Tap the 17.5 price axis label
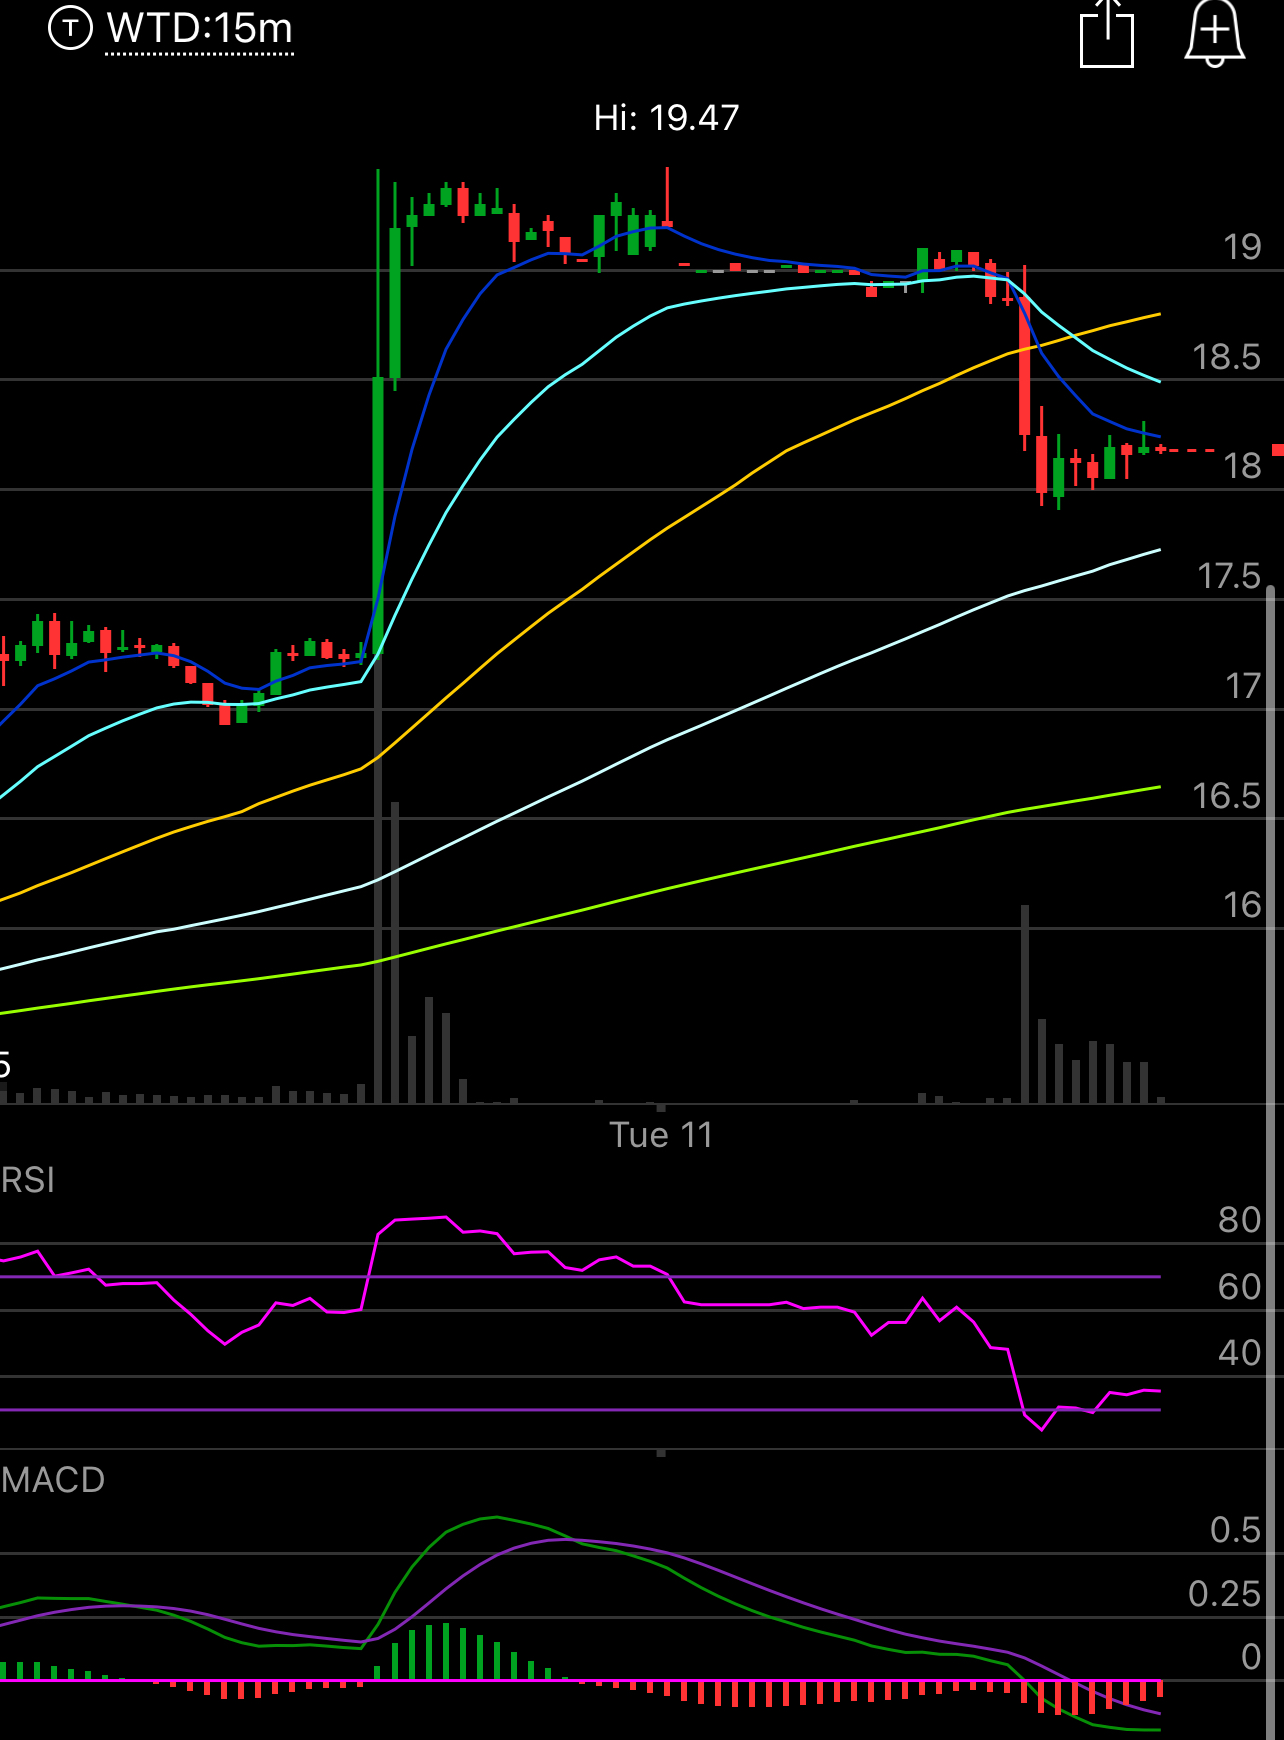1284x1740 pixels. coord(1229,576)
